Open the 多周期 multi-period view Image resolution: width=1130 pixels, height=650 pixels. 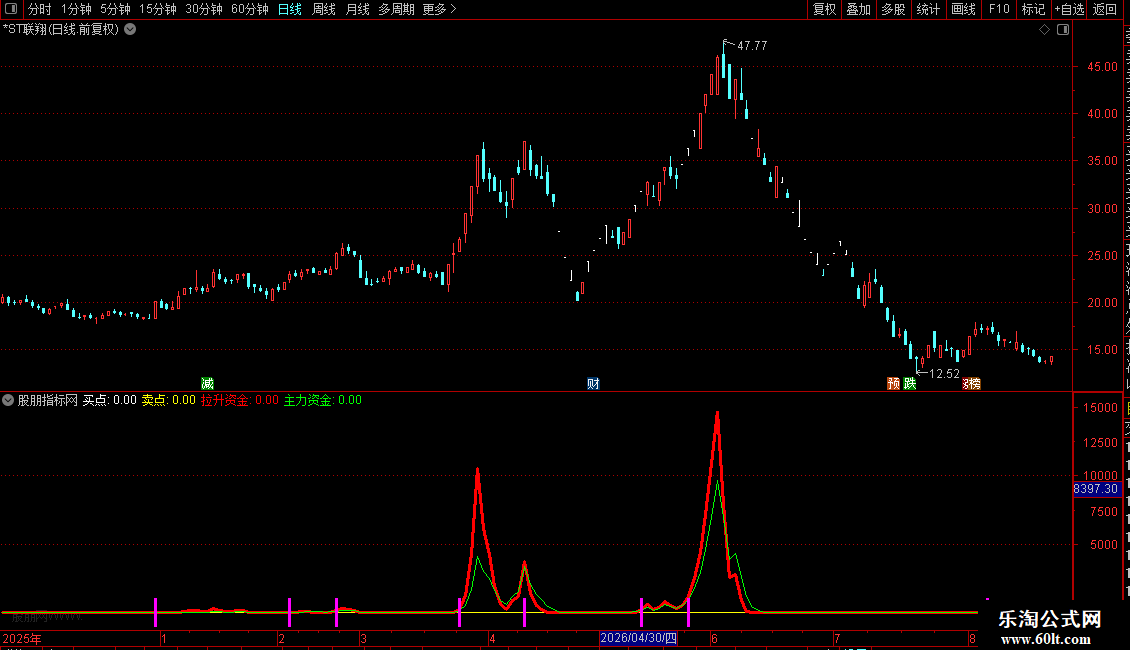(396, 9)
